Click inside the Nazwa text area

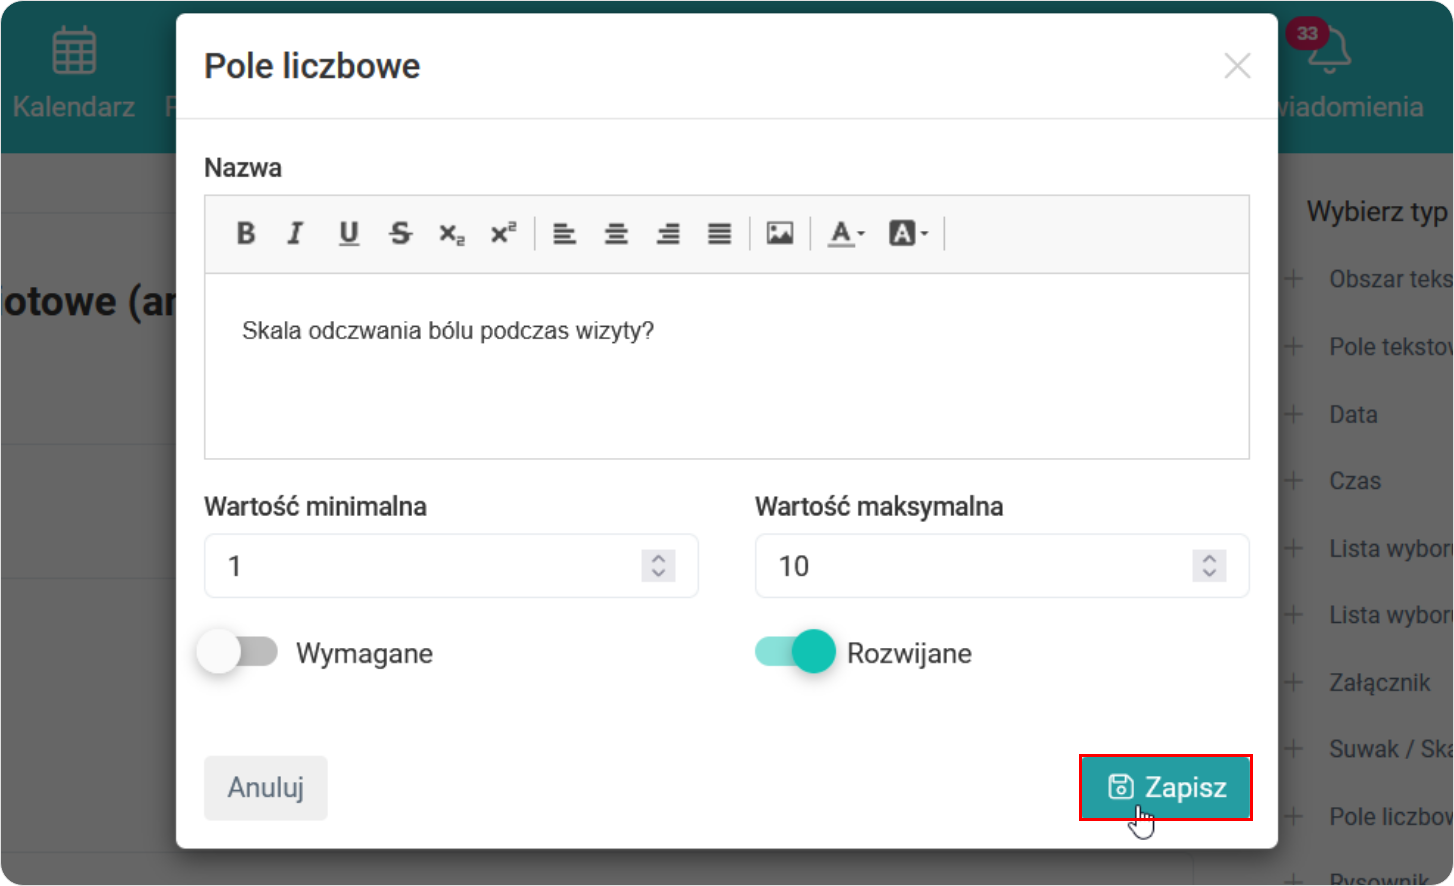pos(727,366)
